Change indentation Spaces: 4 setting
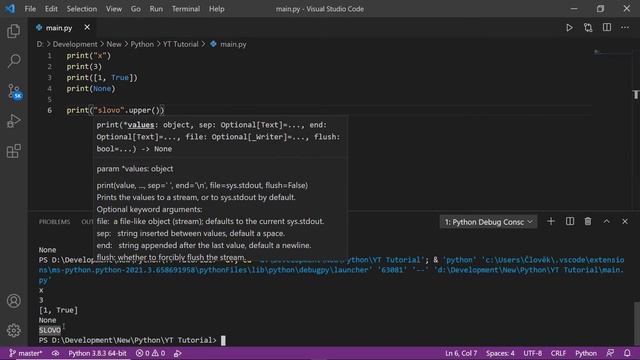640x360 pixels. pos(500,353)
